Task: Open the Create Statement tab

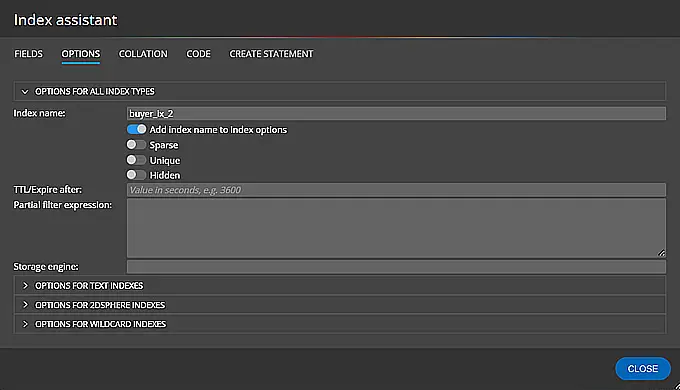Action: 271,54
